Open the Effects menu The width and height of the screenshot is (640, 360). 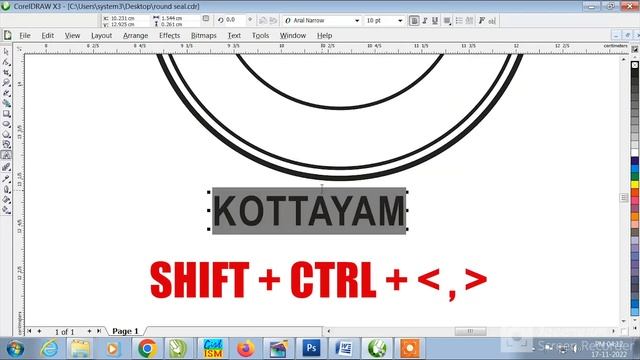click(169, 36)
